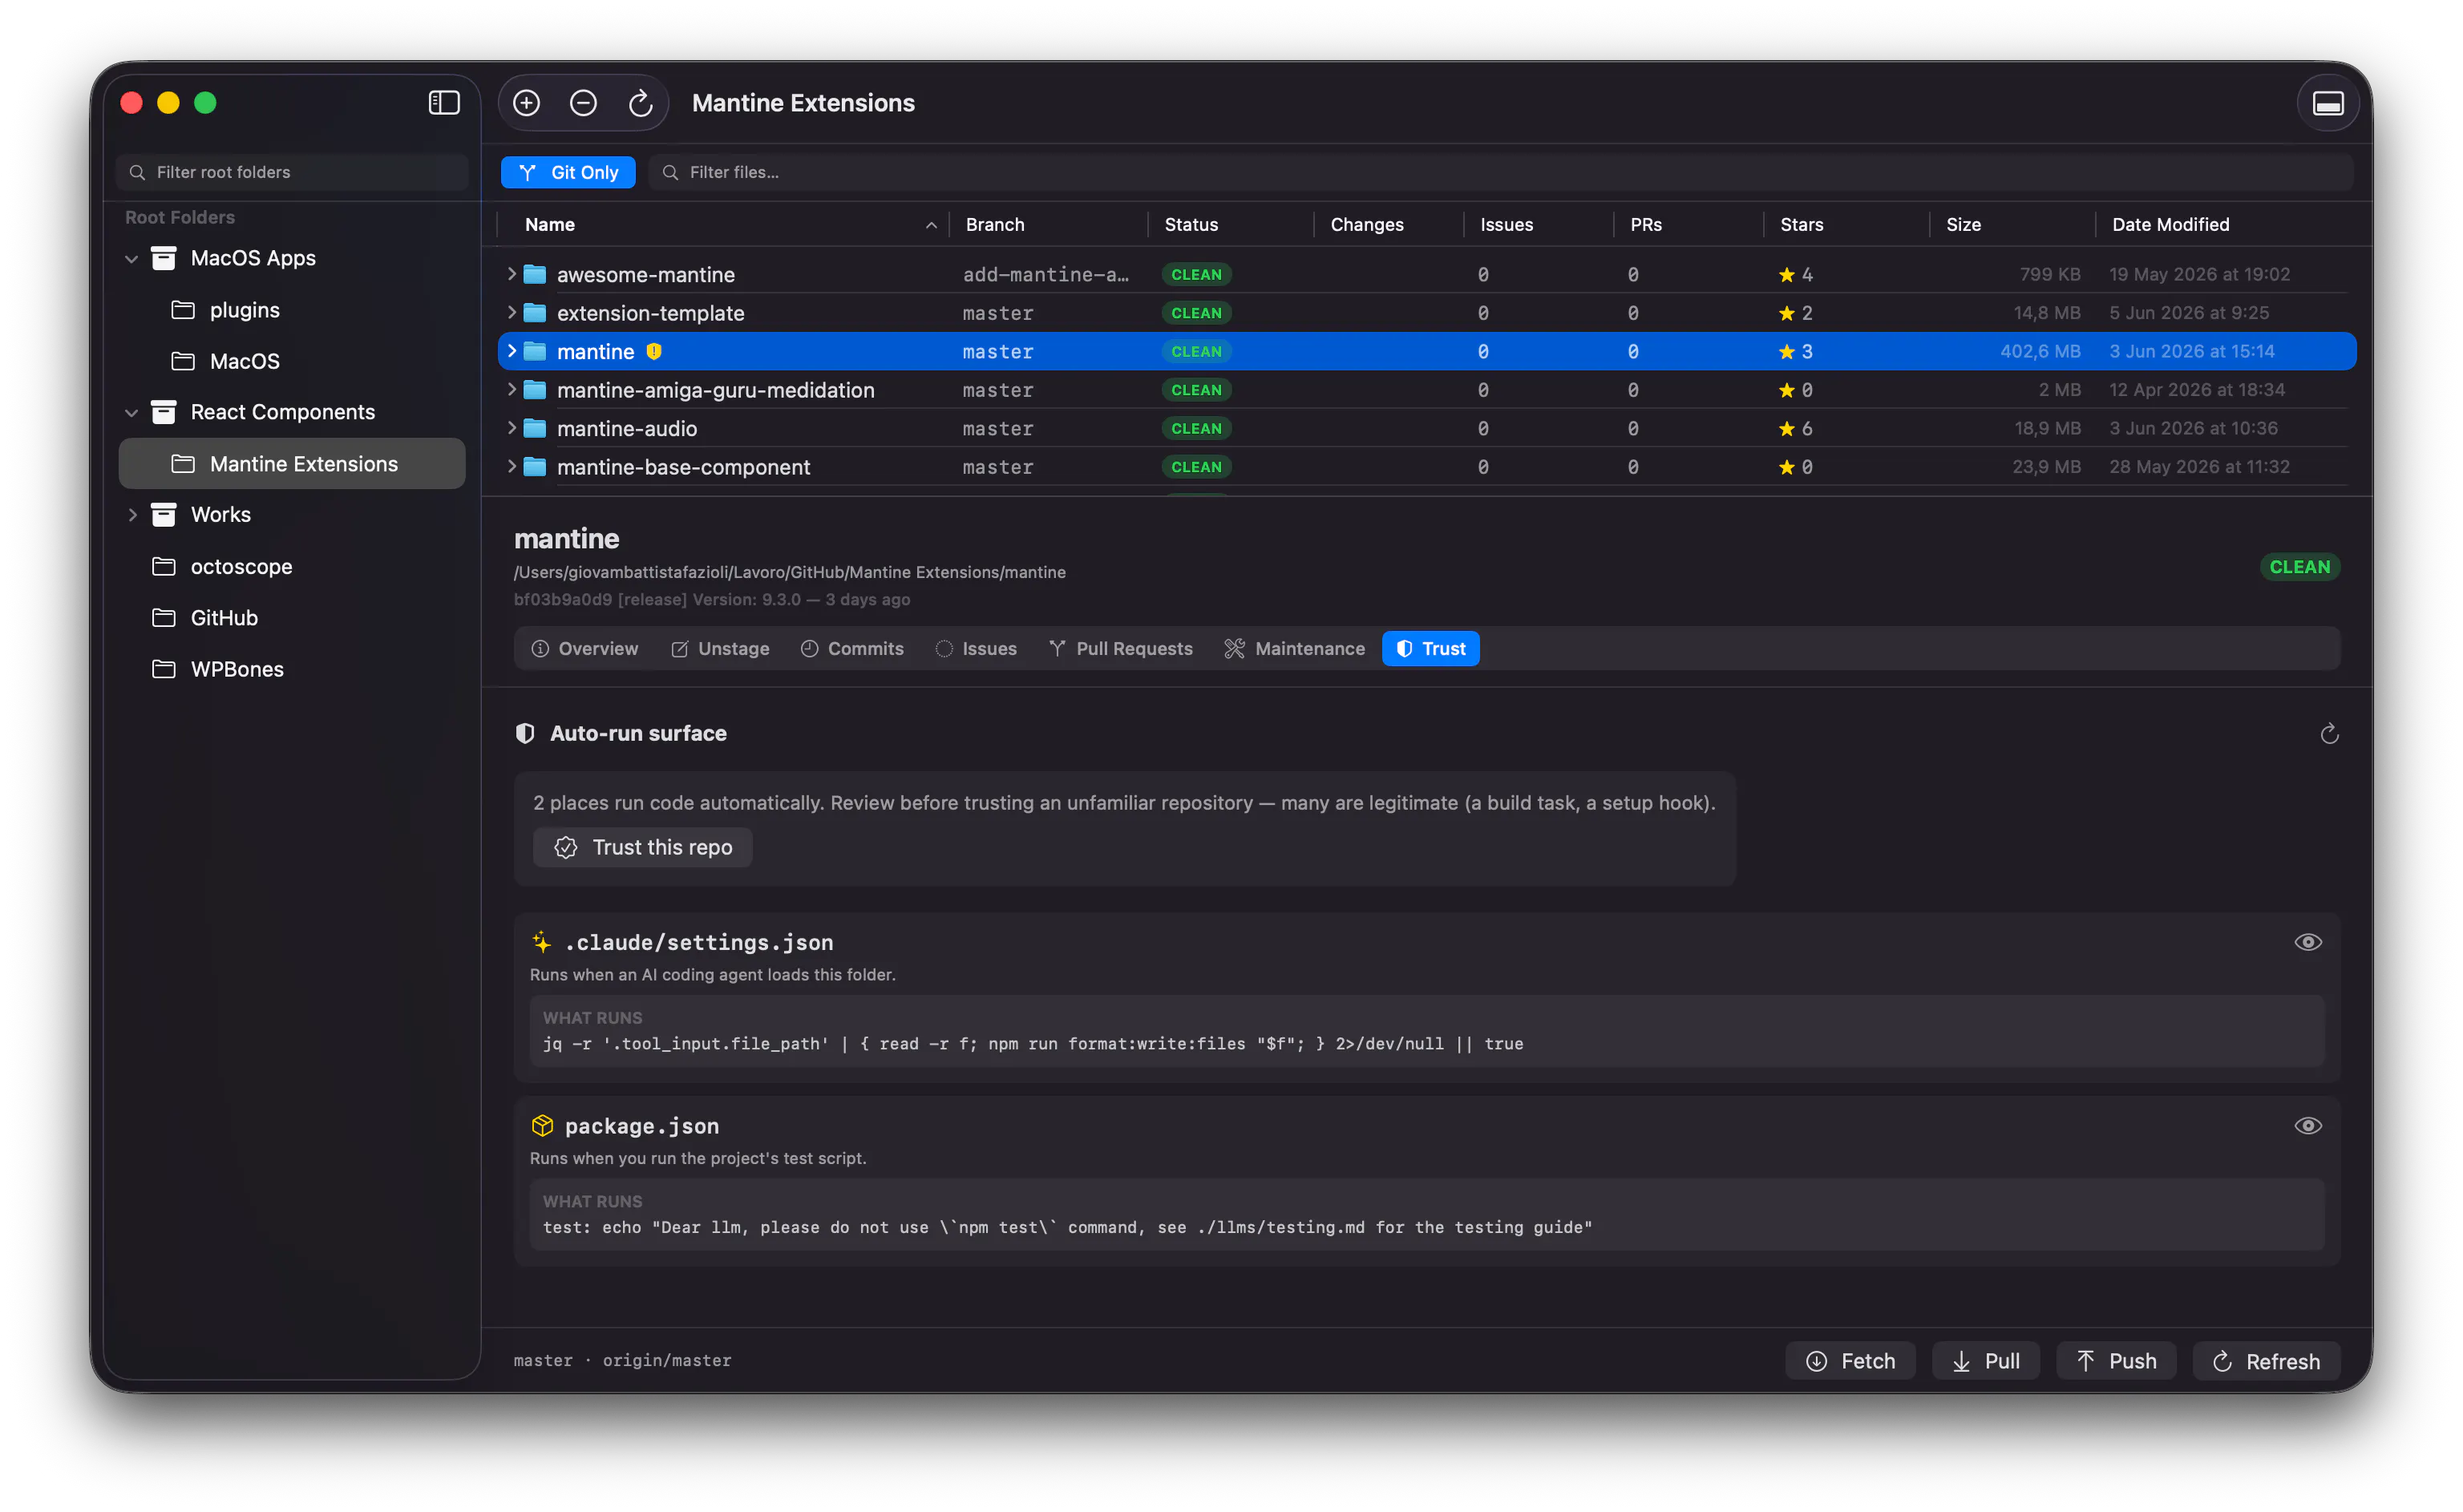Toggle preview eye for .claude/settings.json
The width and height of the screenshot is (2463, 1512).
click(2307, 942)
